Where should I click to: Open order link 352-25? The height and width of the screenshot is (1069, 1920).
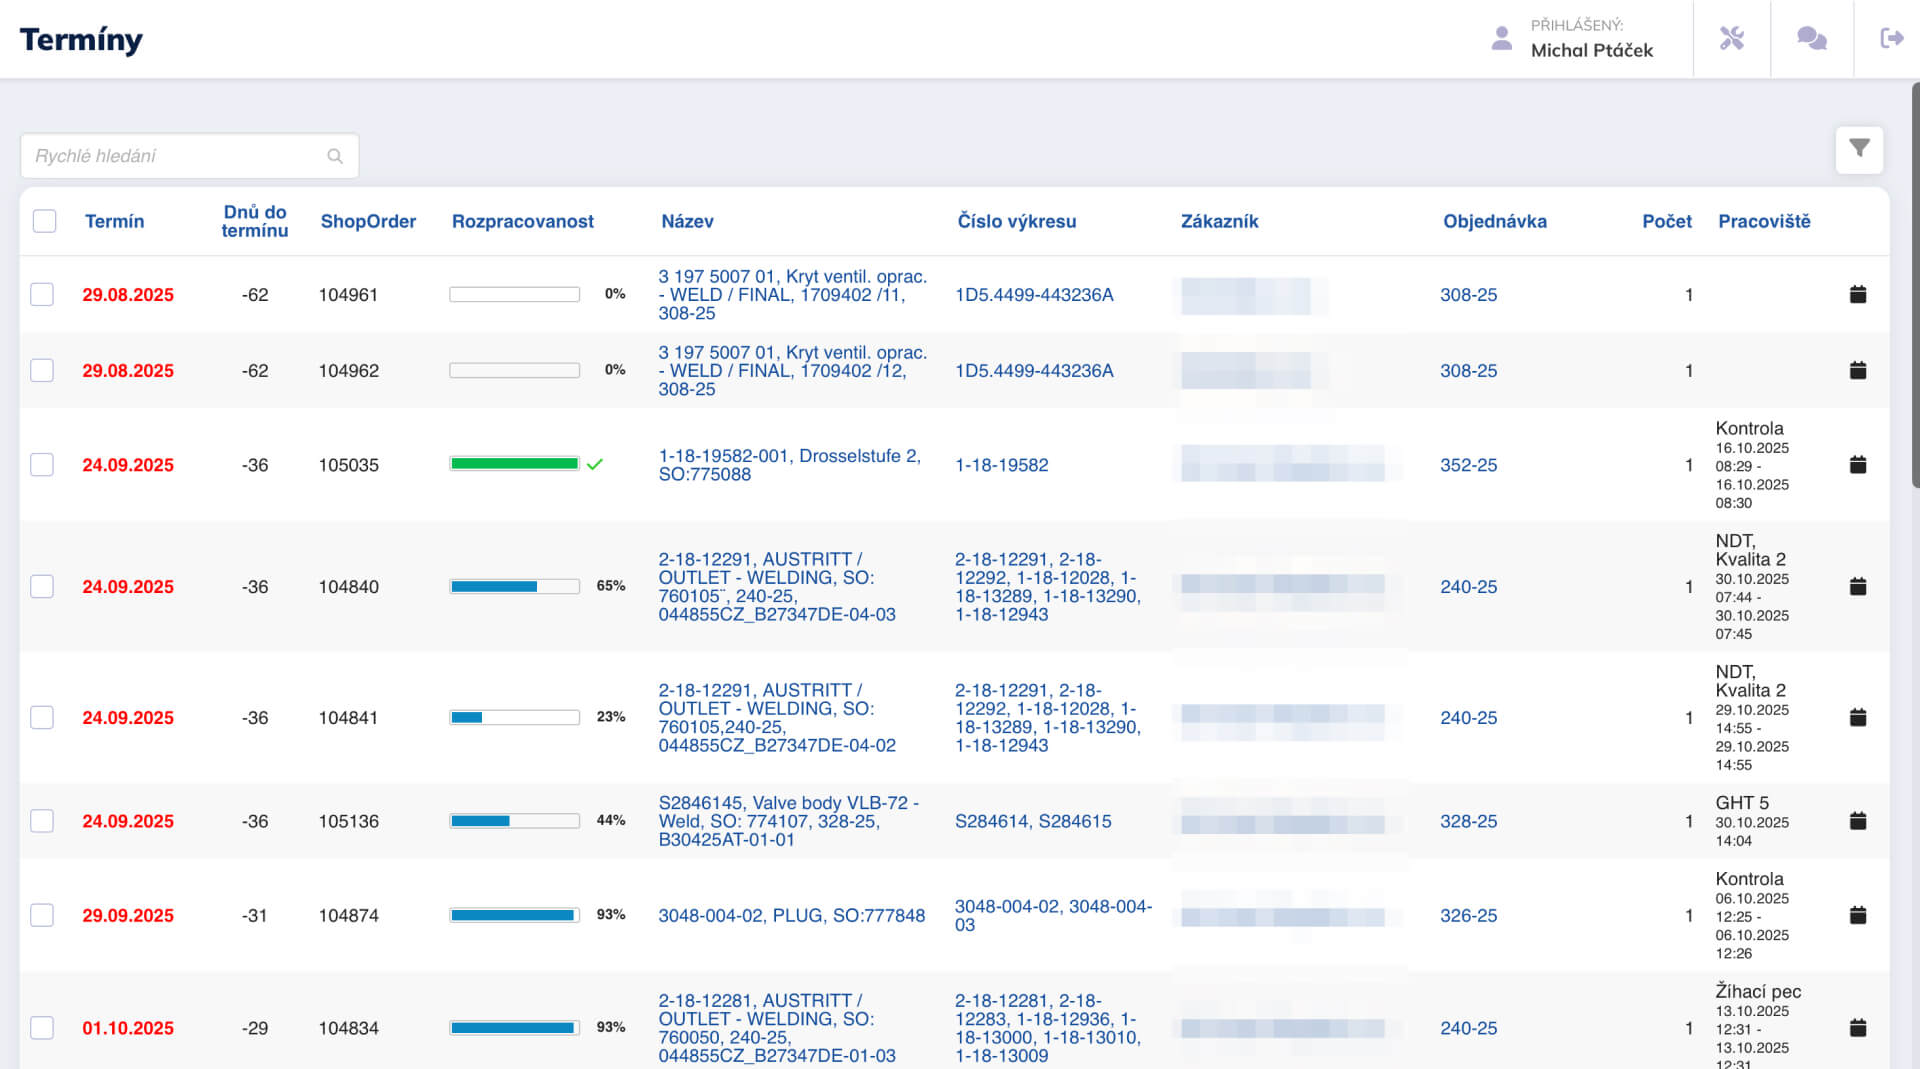click(x=1469, y=465)
